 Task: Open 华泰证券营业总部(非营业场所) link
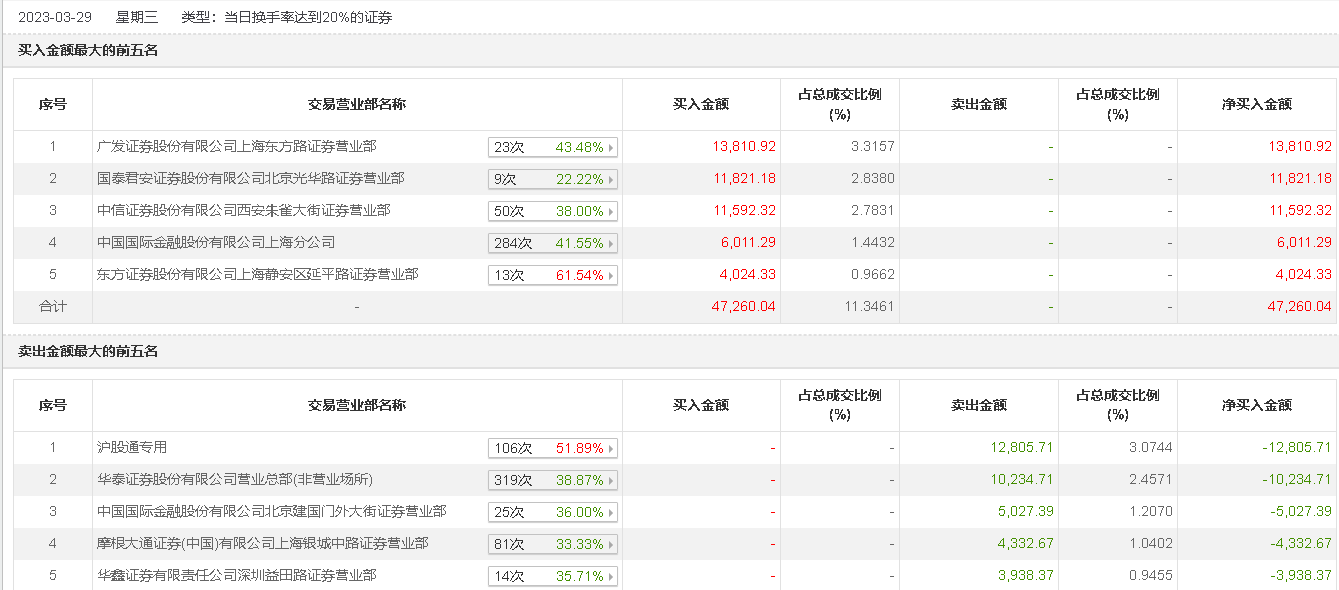coord(235,480)
